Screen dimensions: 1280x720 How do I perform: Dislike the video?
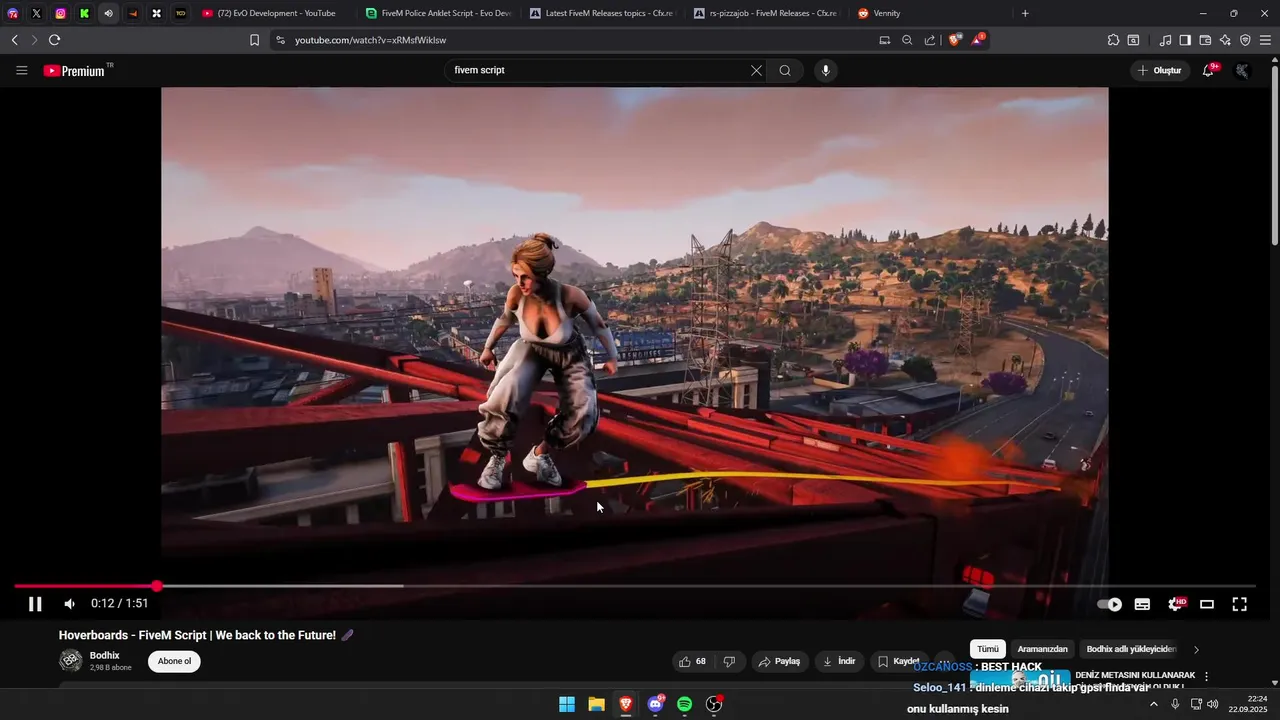pos(730,661)
